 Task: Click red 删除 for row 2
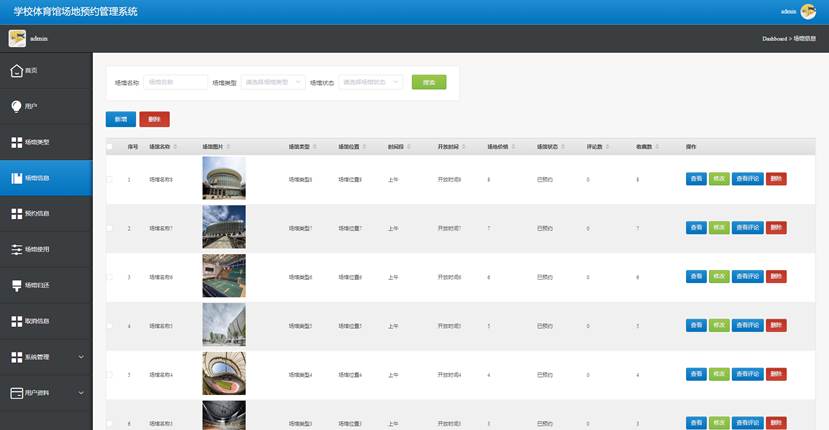click(x=776, y=227)
